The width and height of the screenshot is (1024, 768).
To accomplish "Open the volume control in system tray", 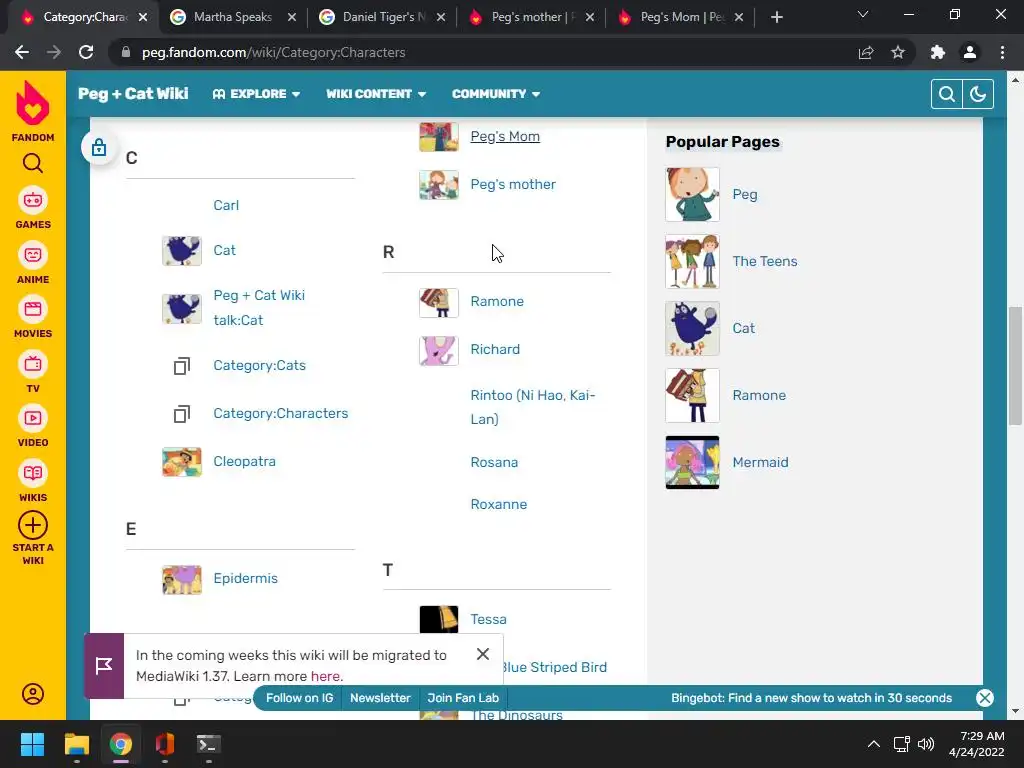I will pos(926,744).
